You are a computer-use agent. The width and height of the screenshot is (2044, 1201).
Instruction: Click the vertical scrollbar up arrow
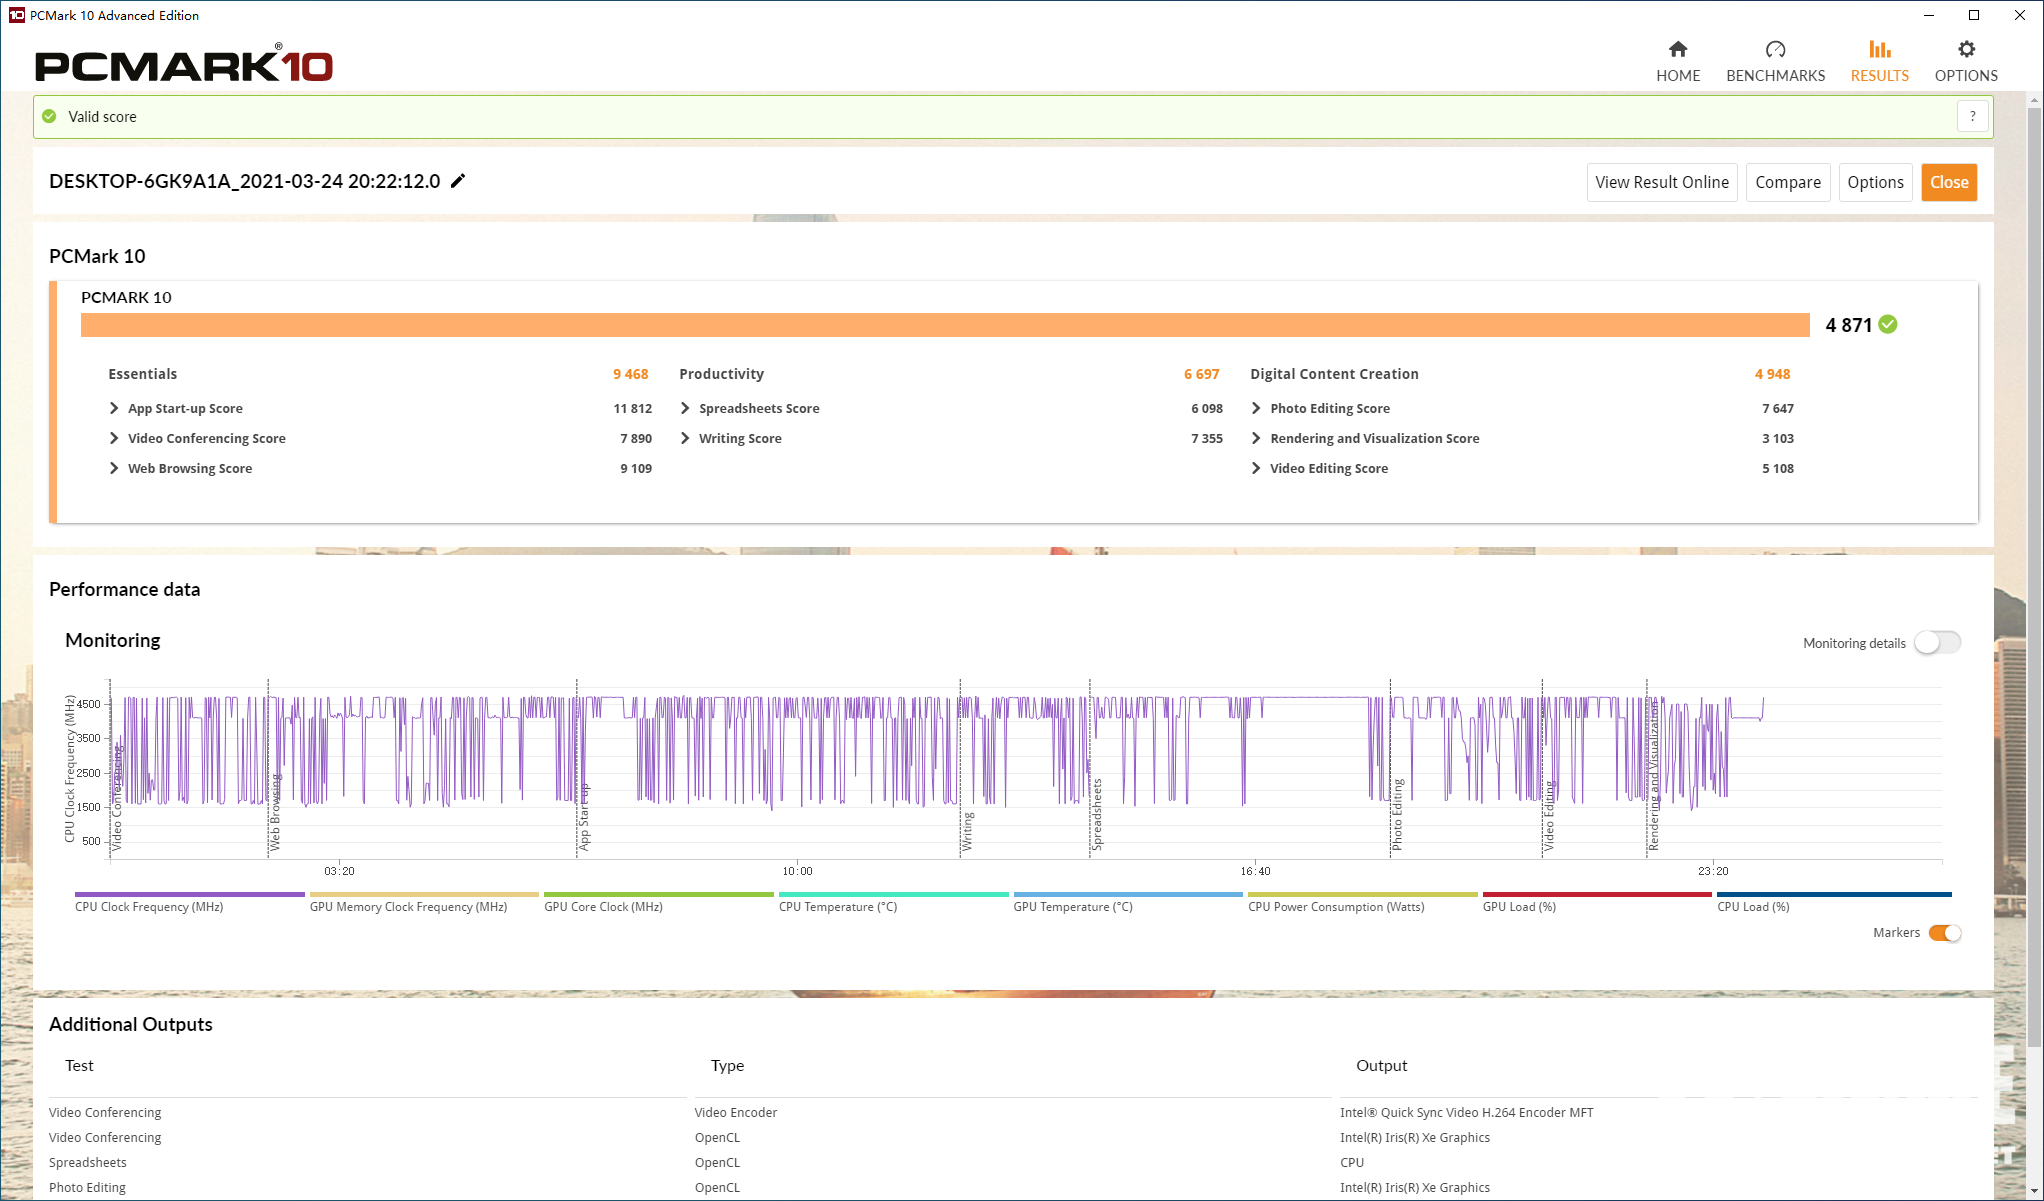click(x=2034, y=101)
